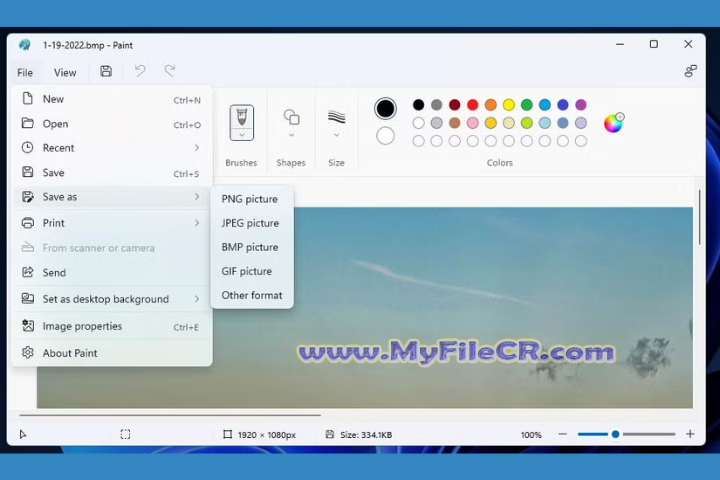Select the large white secondary color circle
The height and width of the screenshot is (480, 720).
click(385, 136)
